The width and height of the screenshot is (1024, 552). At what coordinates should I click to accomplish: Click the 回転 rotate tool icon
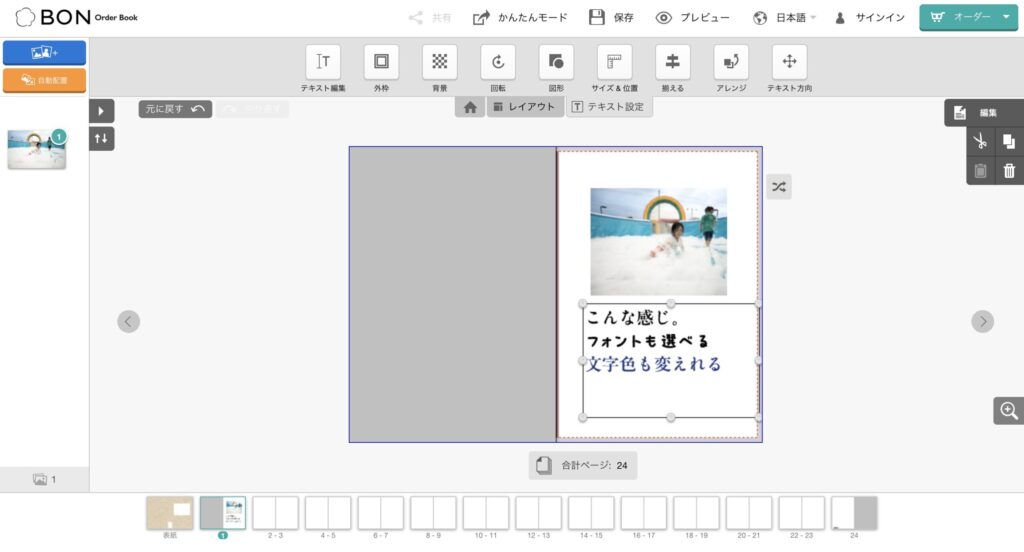tap(498, 62)
